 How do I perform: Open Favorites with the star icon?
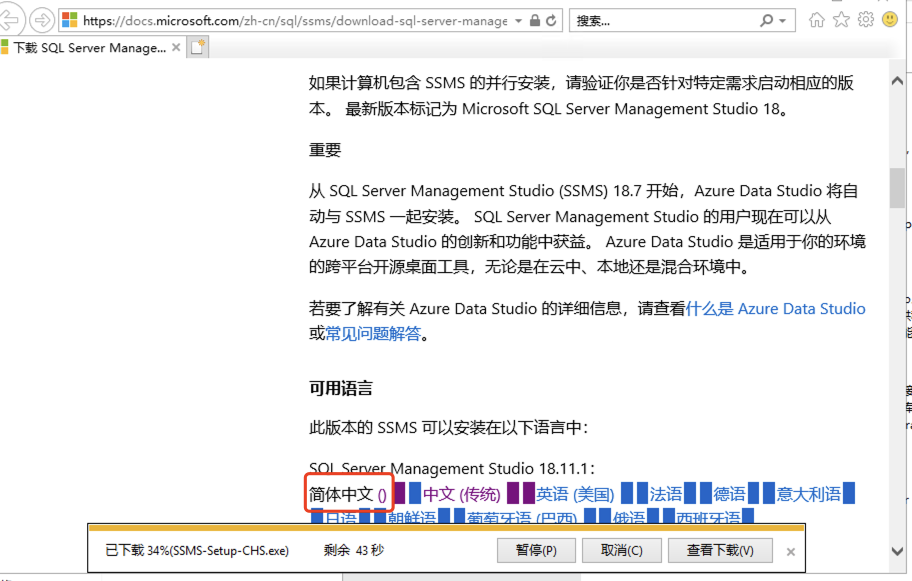point(841,20)
